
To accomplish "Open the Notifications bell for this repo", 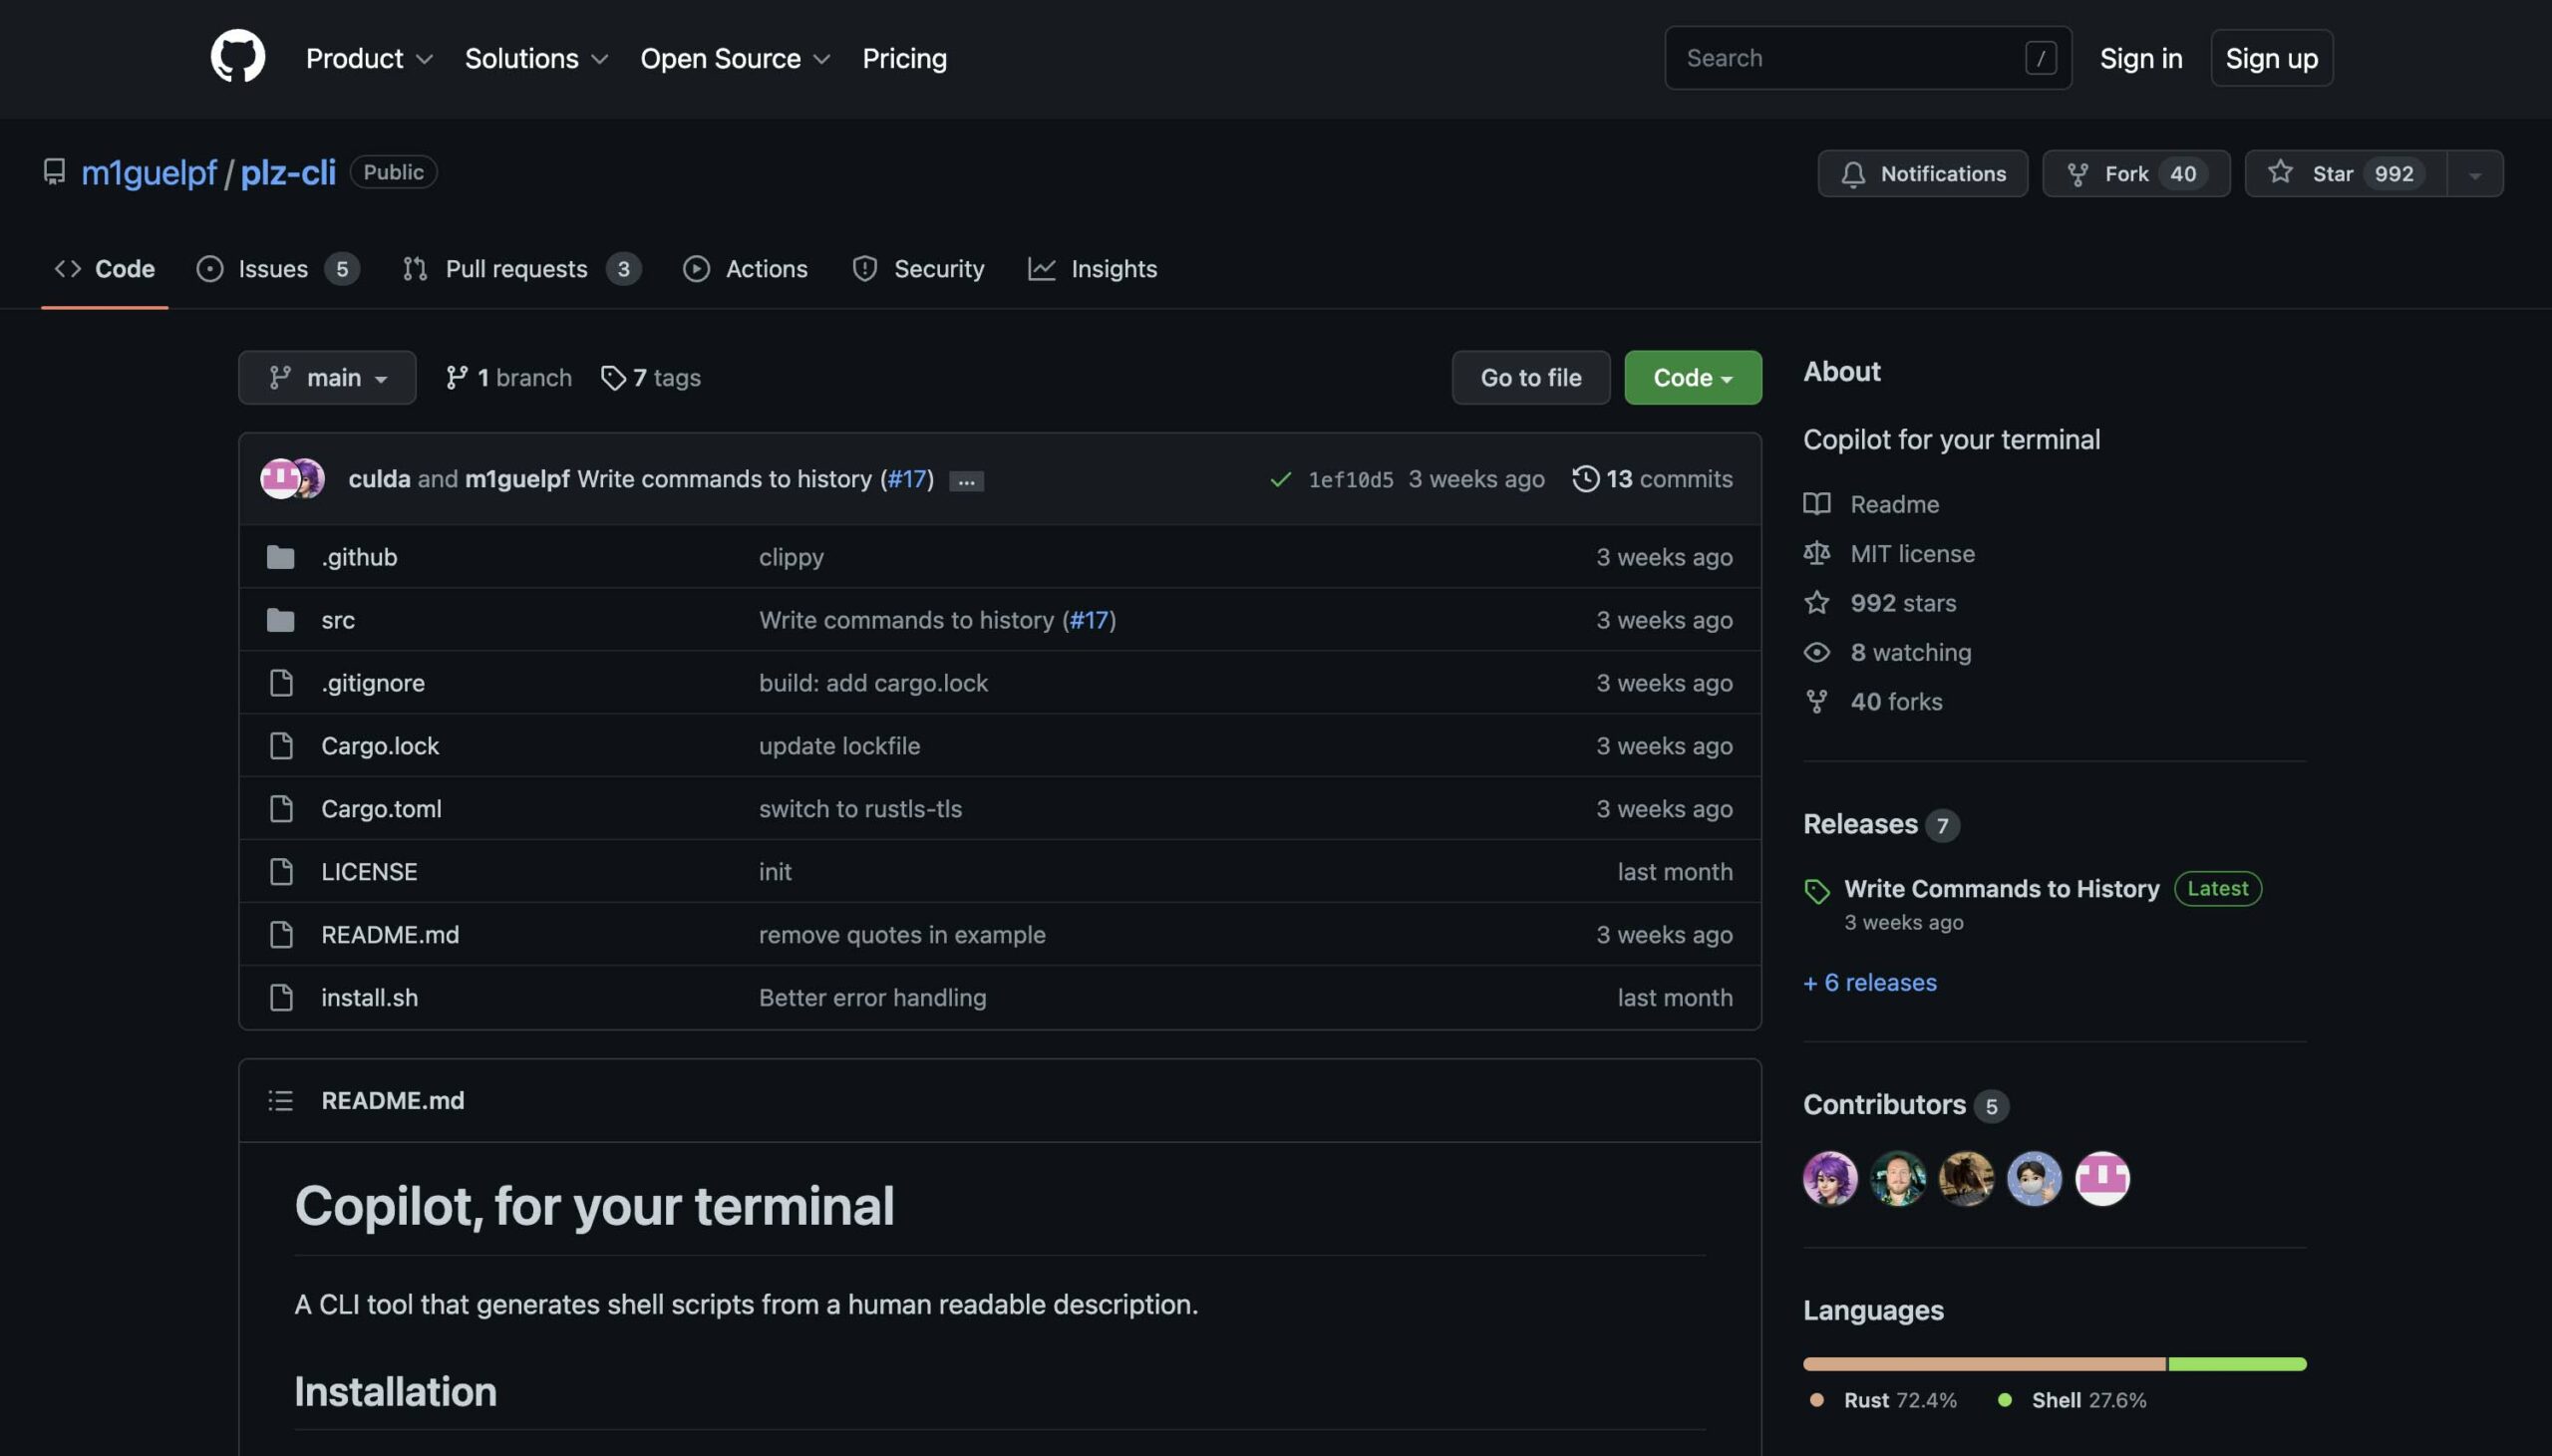I will tap(1921, 173).
